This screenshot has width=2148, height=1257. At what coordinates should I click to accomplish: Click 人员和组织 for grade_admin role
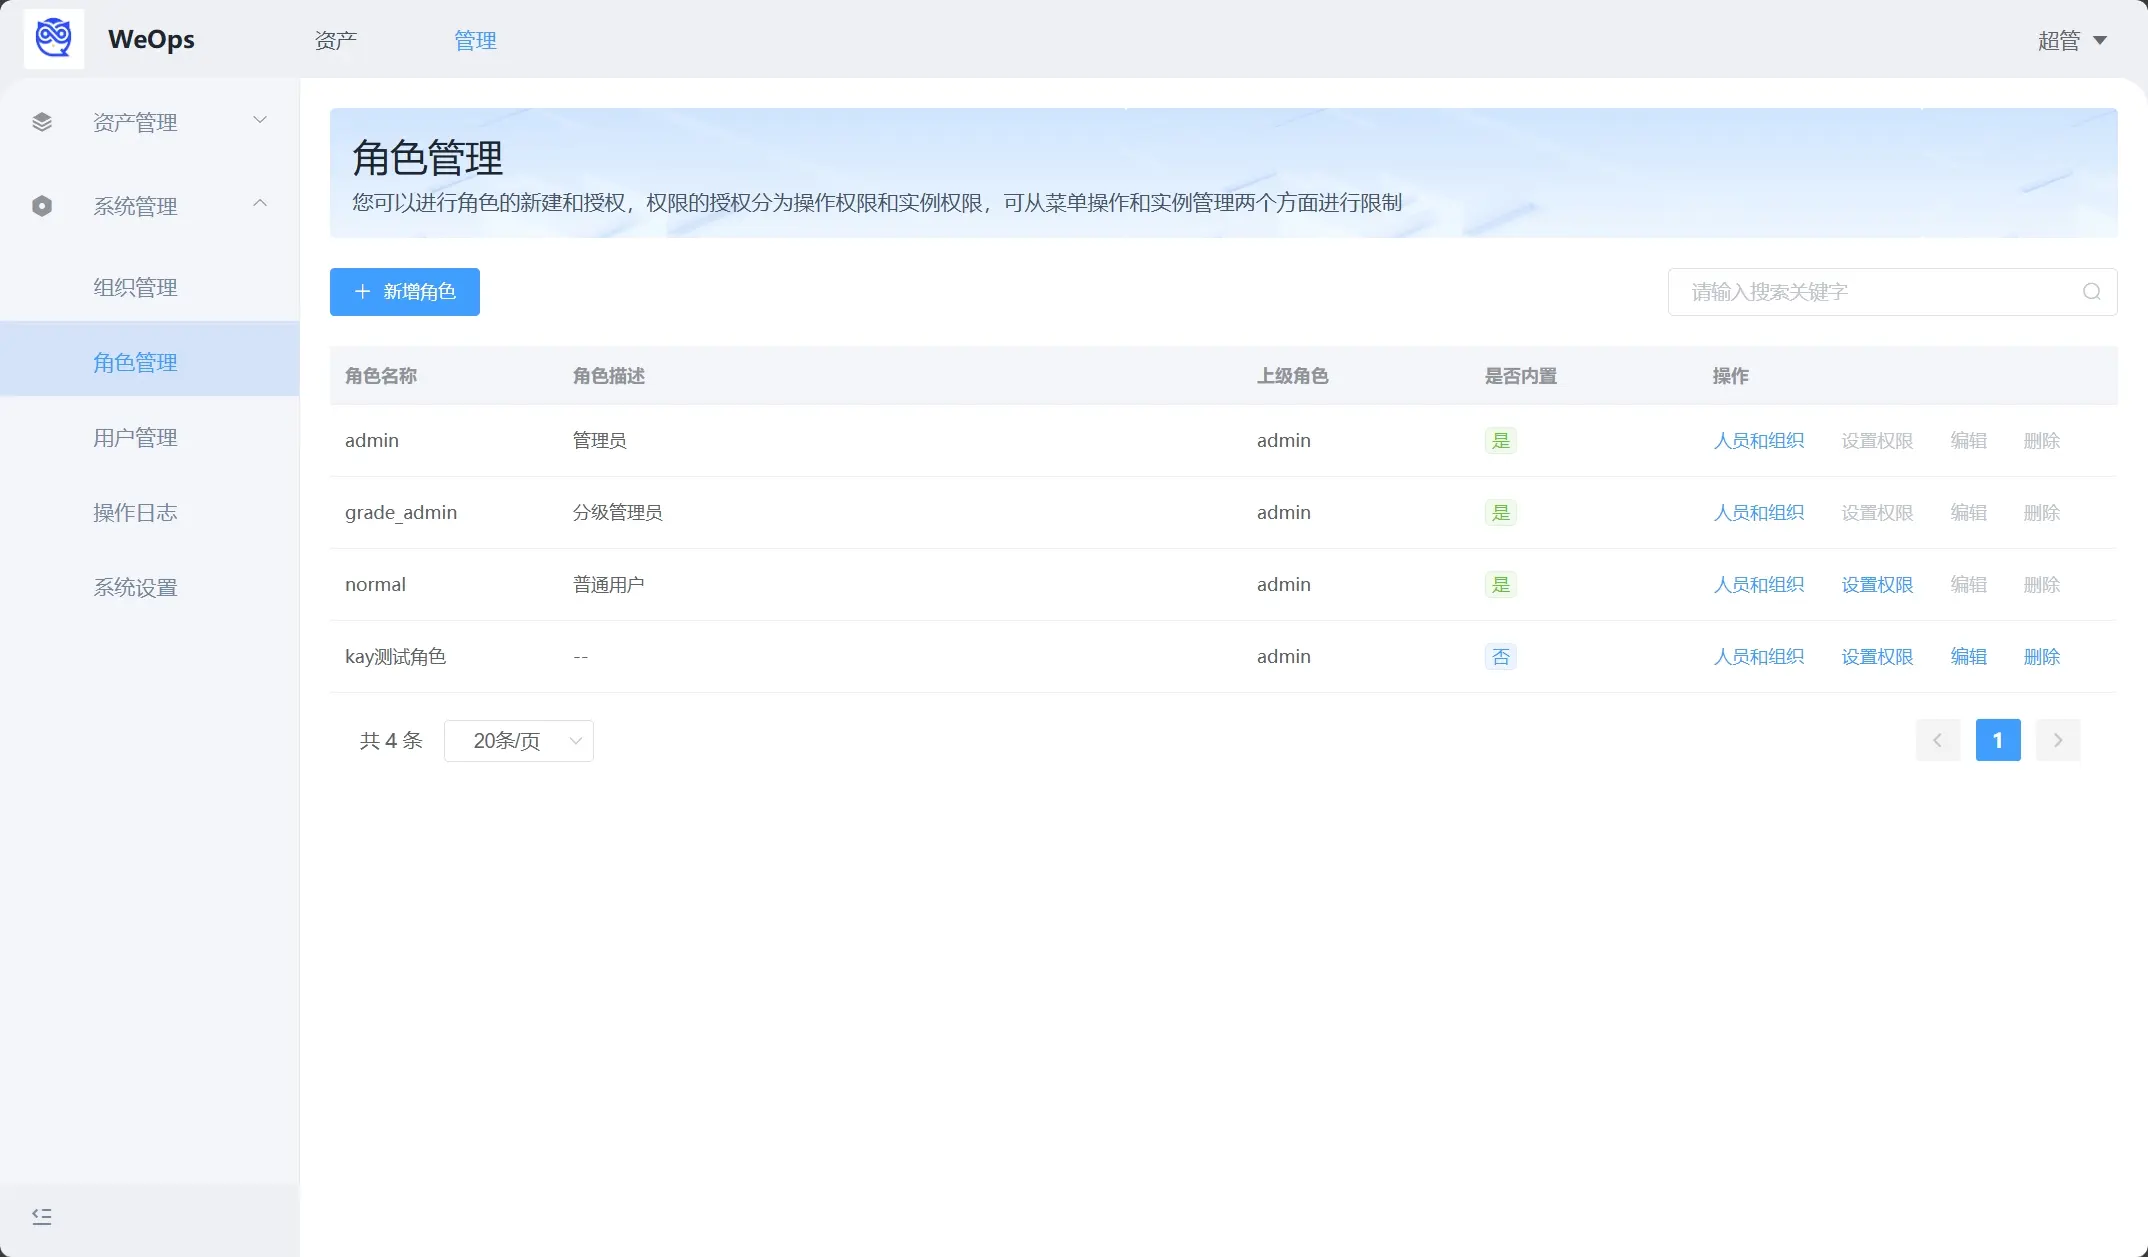(x=1759, y=513)
